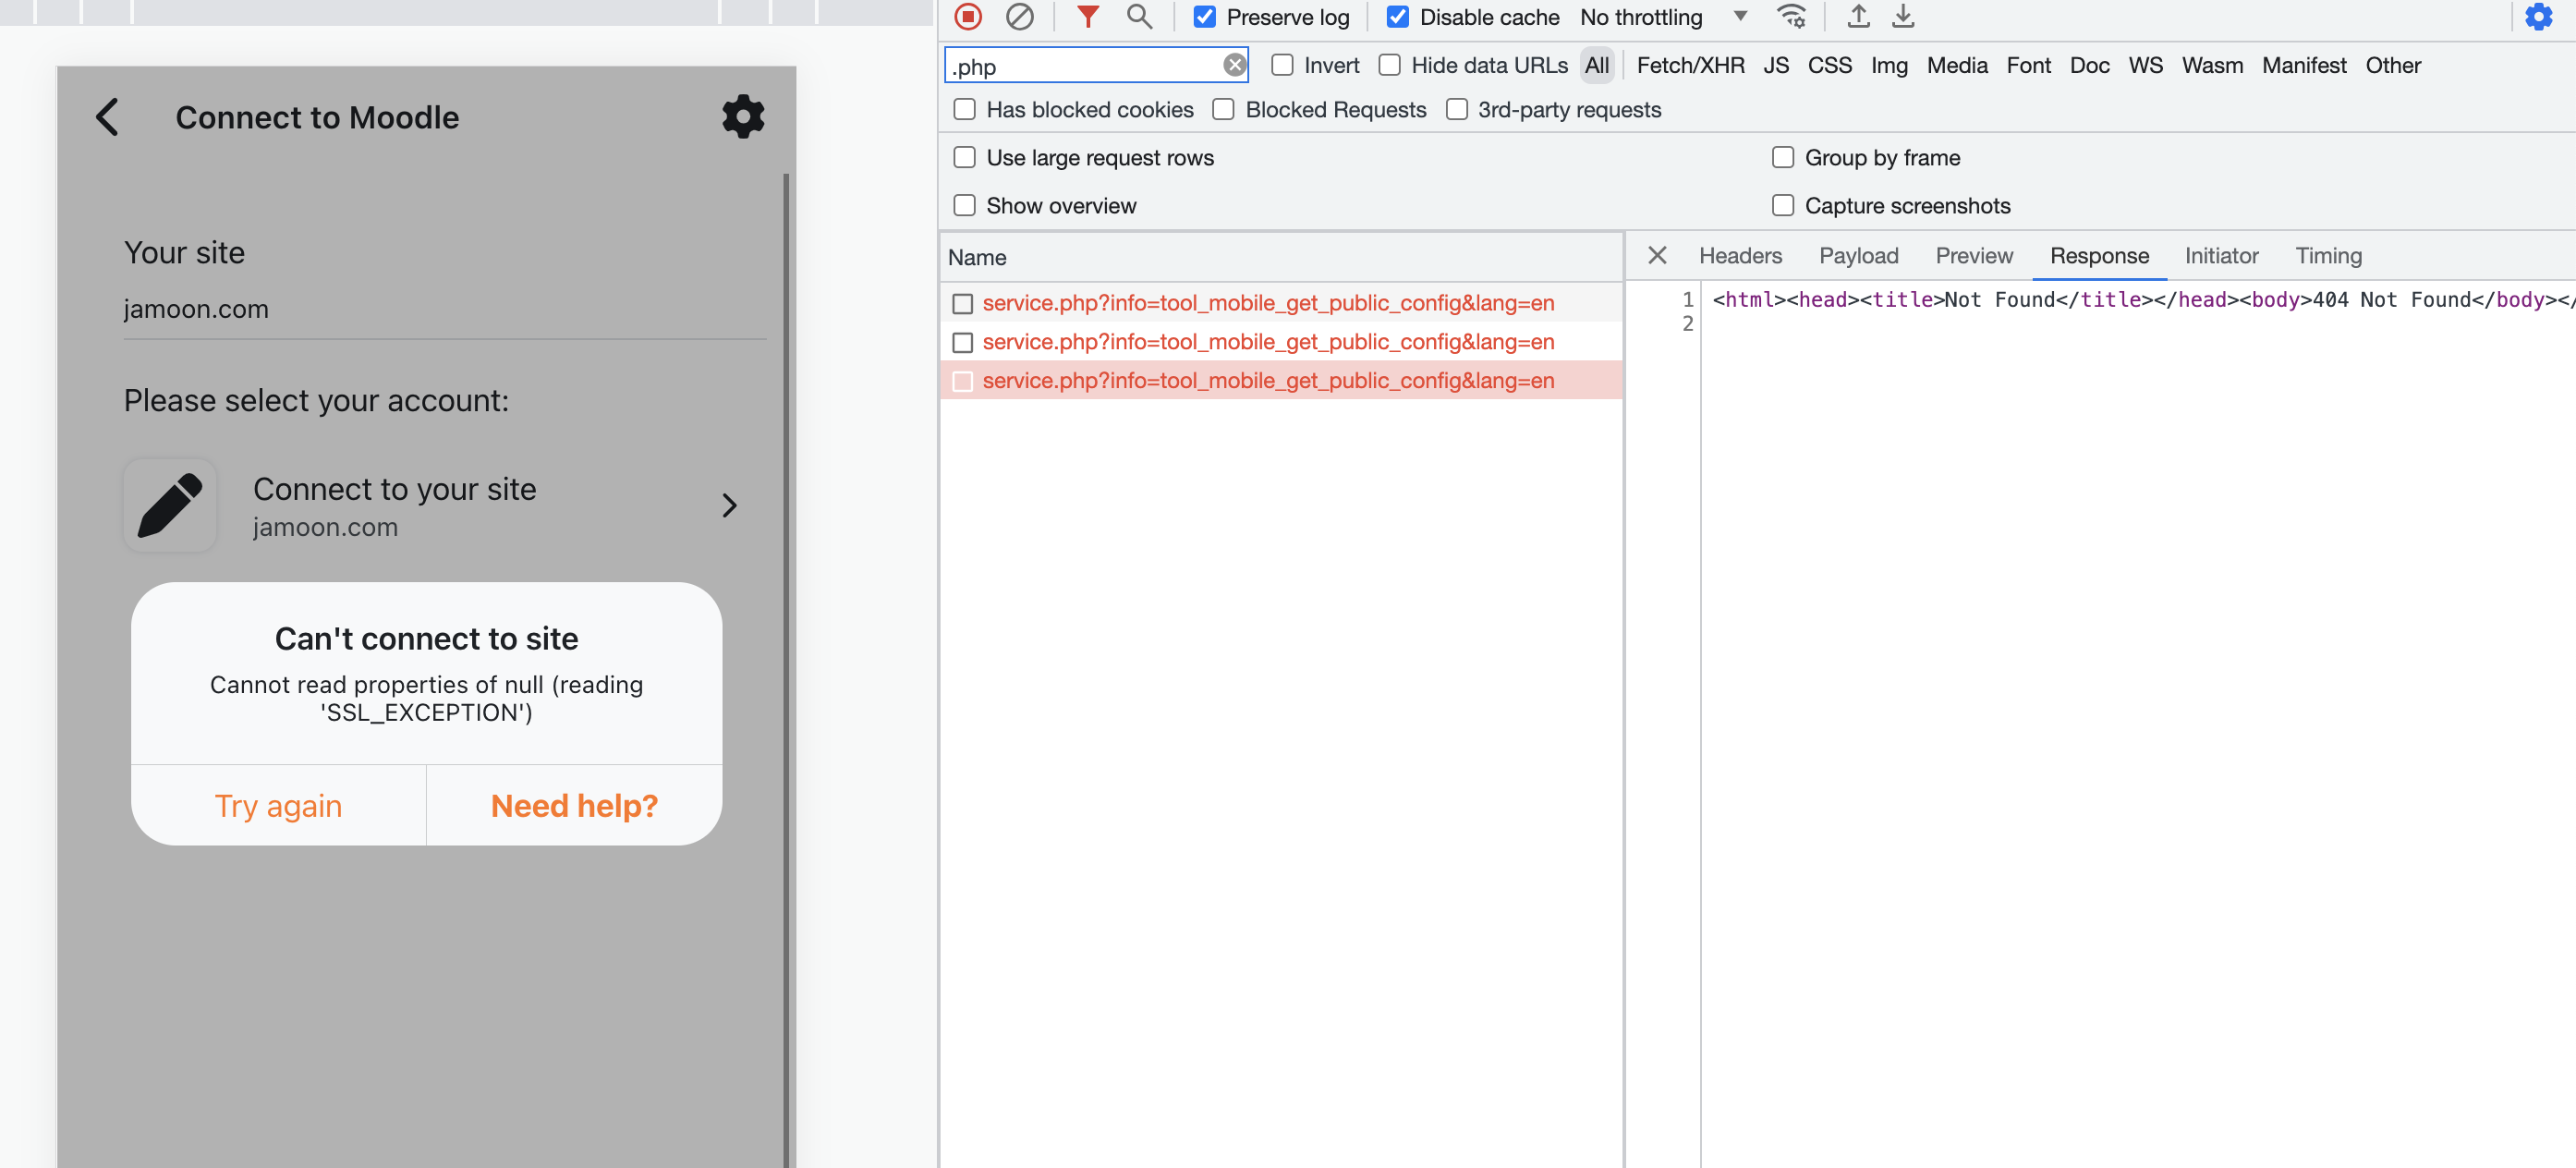Stop recording network log
This screenshot has width=2576, height=1168.
point(967,17)
